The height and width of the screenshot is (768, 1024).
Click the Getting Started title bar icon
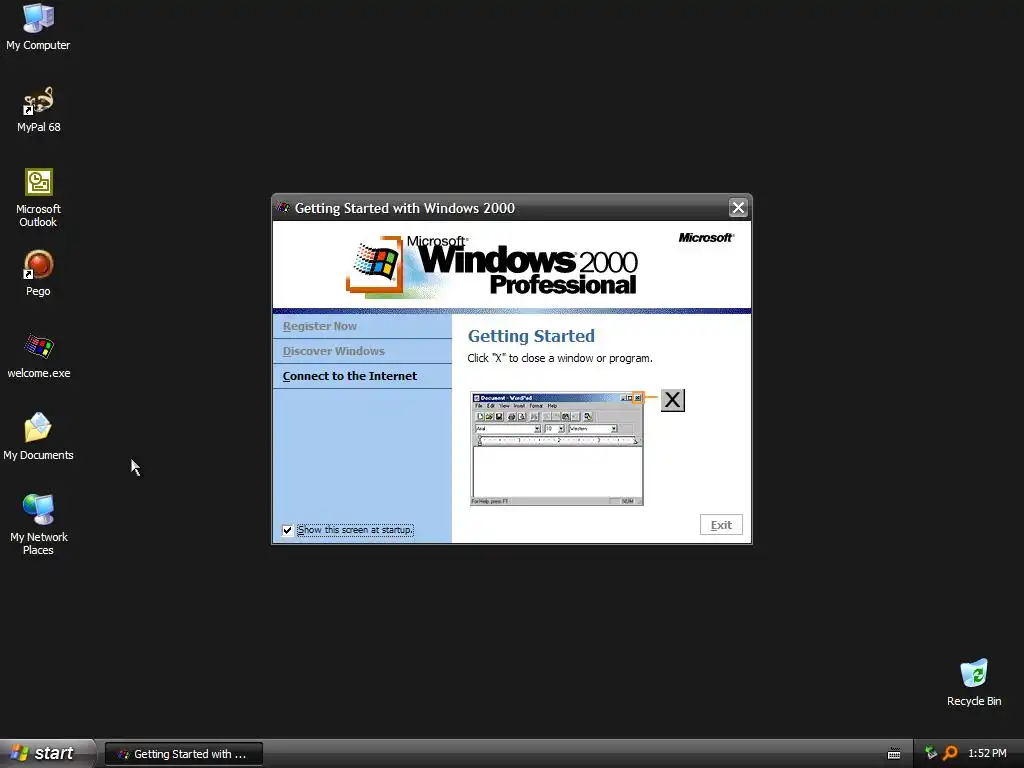click(x=283, y=208)
